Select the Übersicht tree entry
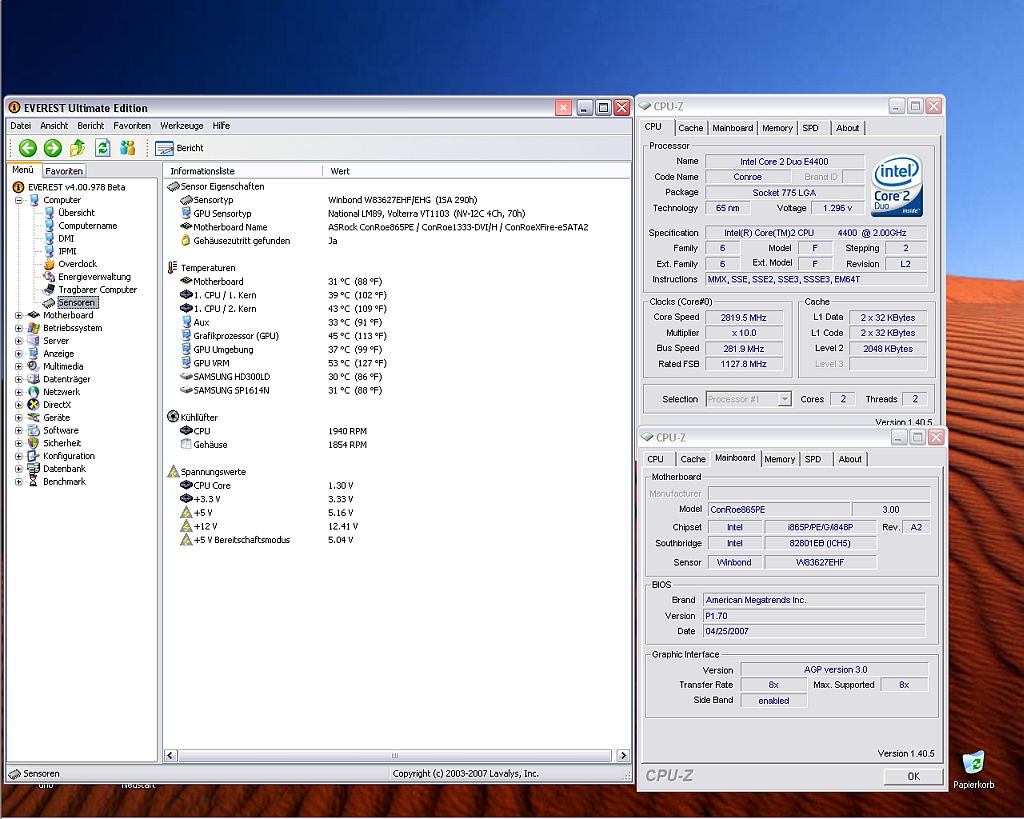 (76, 213)
